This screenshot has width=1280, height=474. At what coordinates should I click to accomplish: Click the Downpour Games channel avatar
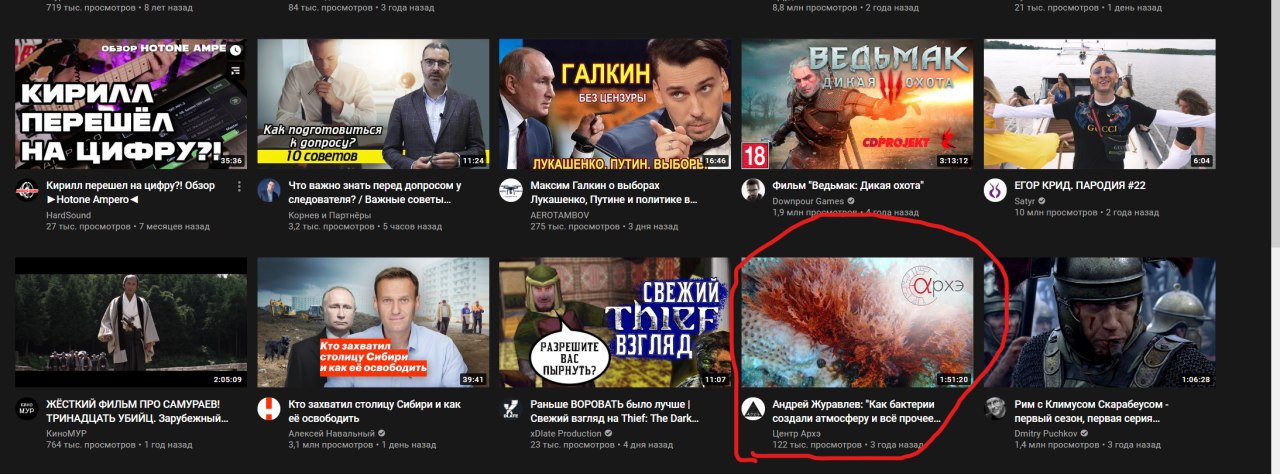(752, 191)
